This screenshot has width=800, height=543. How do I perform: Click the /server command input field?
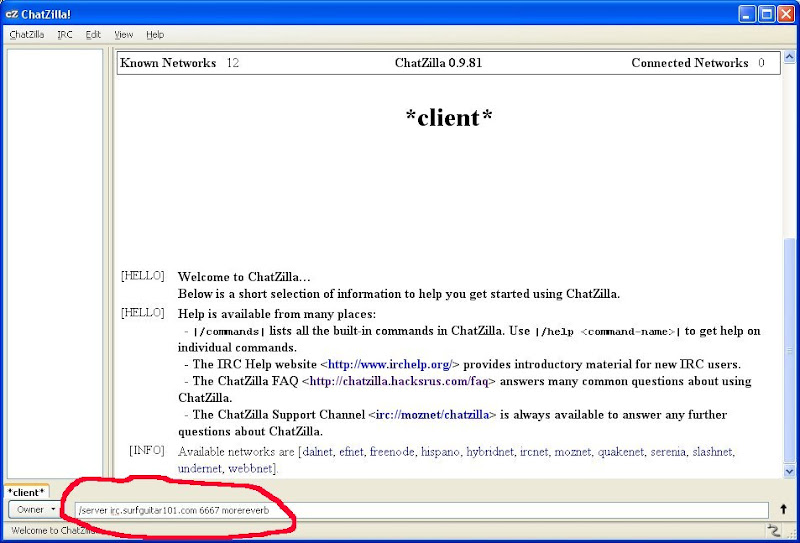(x=420, y=510)
